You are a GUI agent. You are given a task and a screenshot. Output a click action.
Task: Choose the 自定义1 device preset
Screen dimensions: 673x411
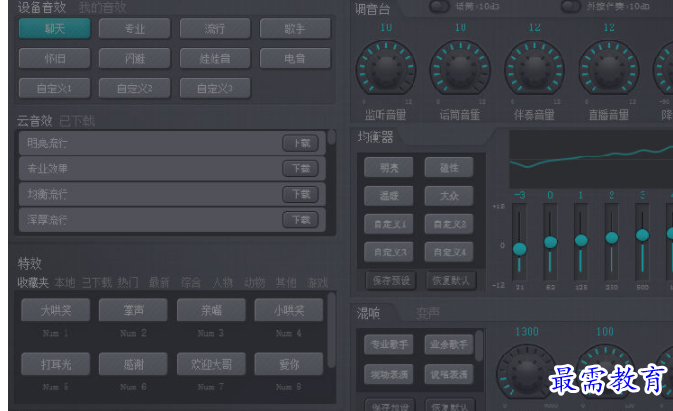click(x=55, y=88)
